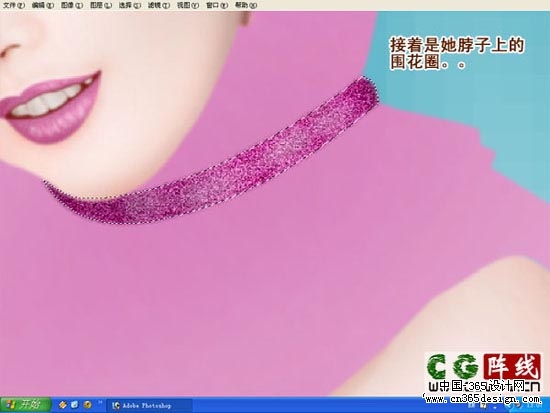
Task: Open the 图像 (Image) menu
Action: [x=72, y=5]
